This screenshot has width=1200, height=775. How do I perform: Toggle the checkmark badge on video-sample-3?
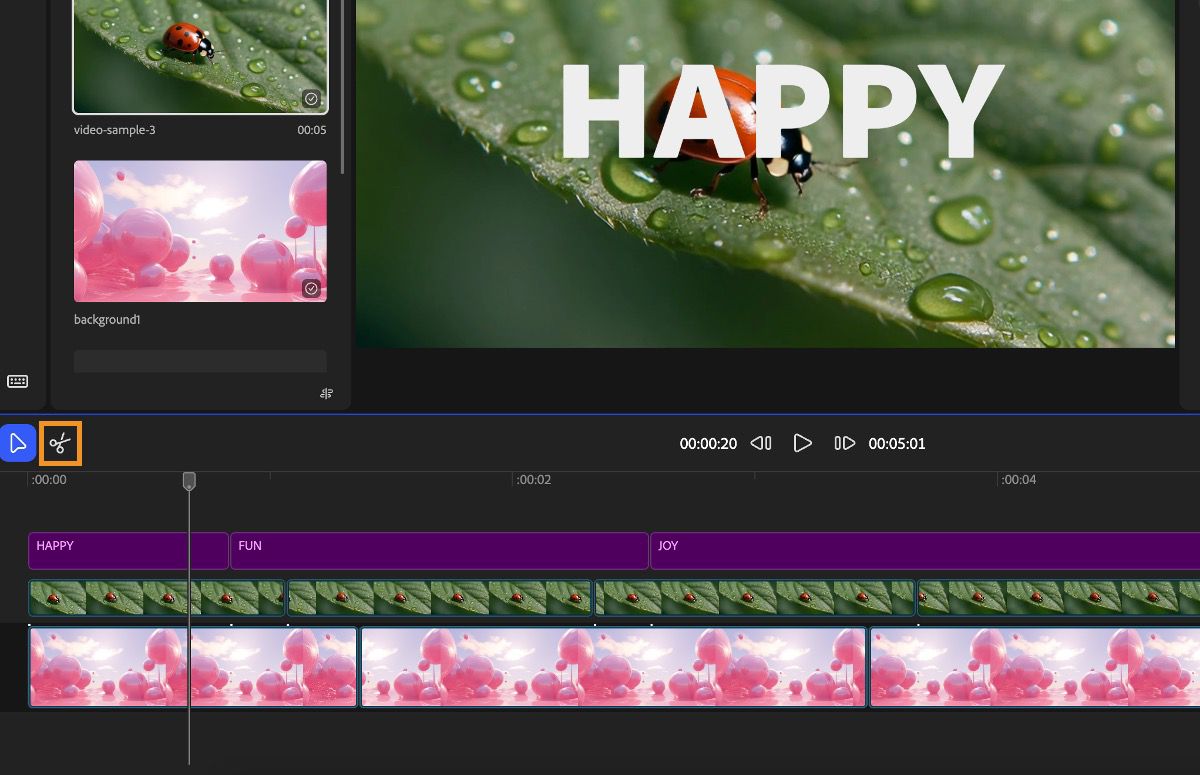(x=311, y=99)
